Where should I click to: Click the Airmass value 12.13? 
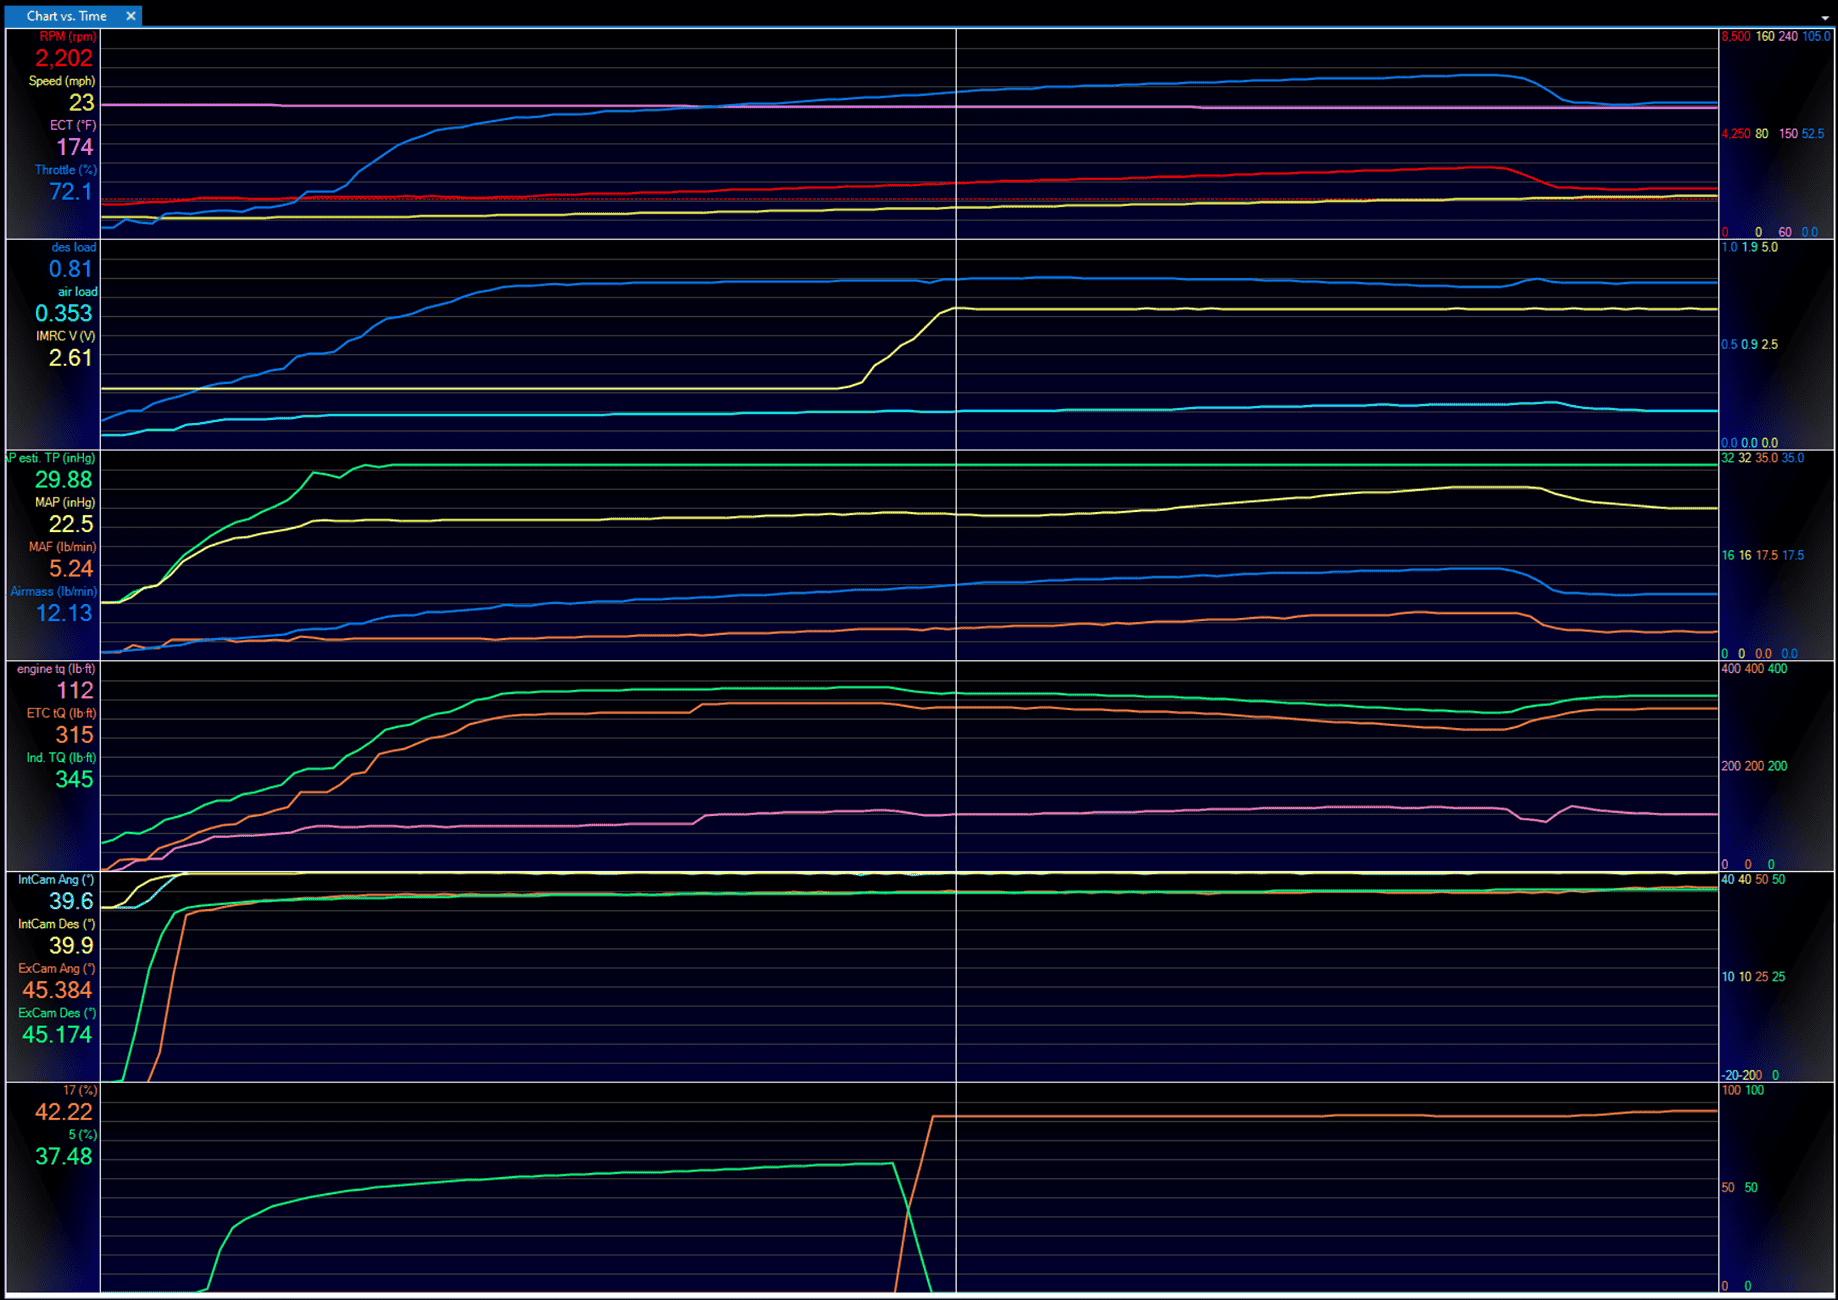tap(64, 613)
